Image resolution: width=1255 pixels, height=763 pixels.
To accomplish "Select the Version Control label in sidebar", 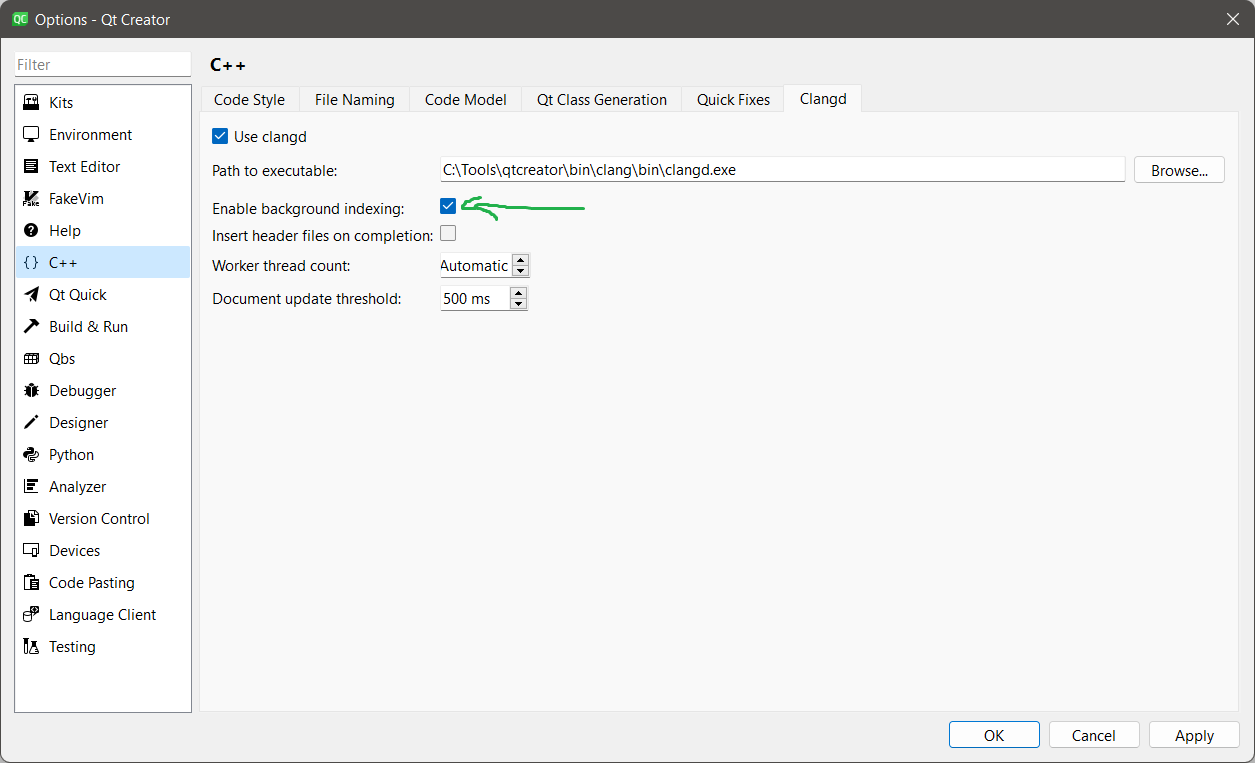I will click(99, 519).
